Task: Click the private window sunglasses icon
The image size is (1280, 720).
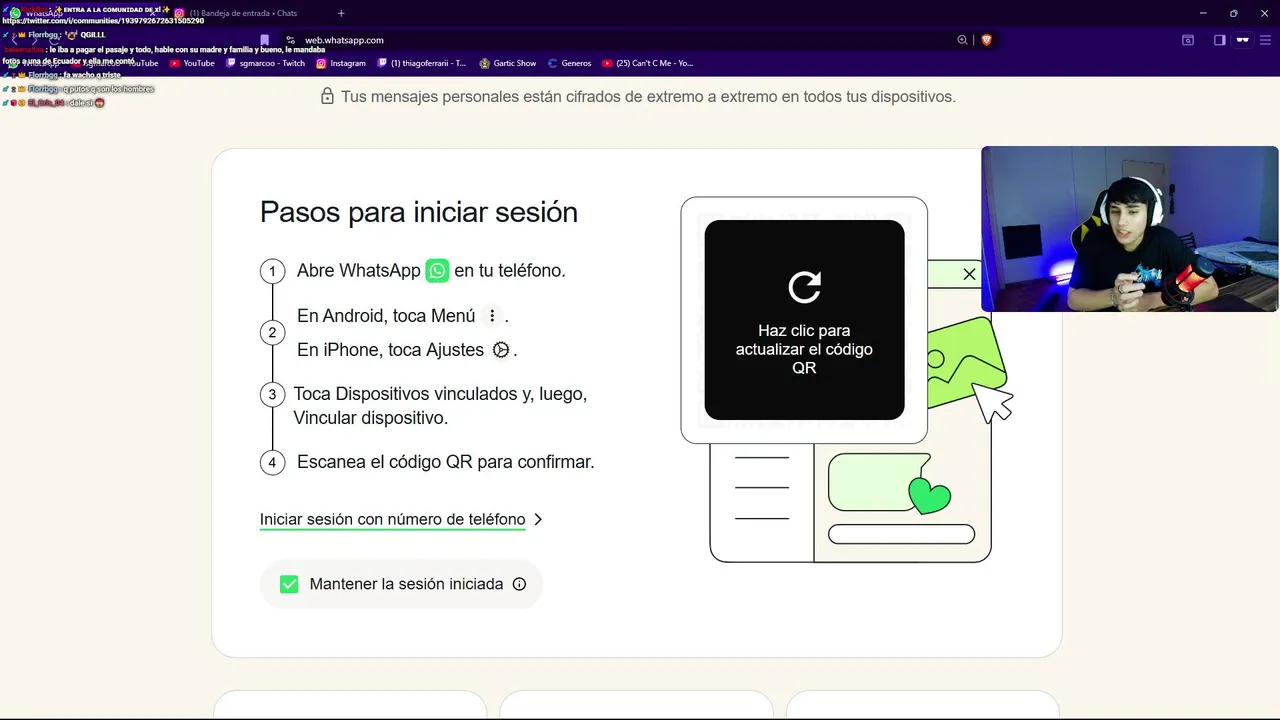Action: point(1243,40)
